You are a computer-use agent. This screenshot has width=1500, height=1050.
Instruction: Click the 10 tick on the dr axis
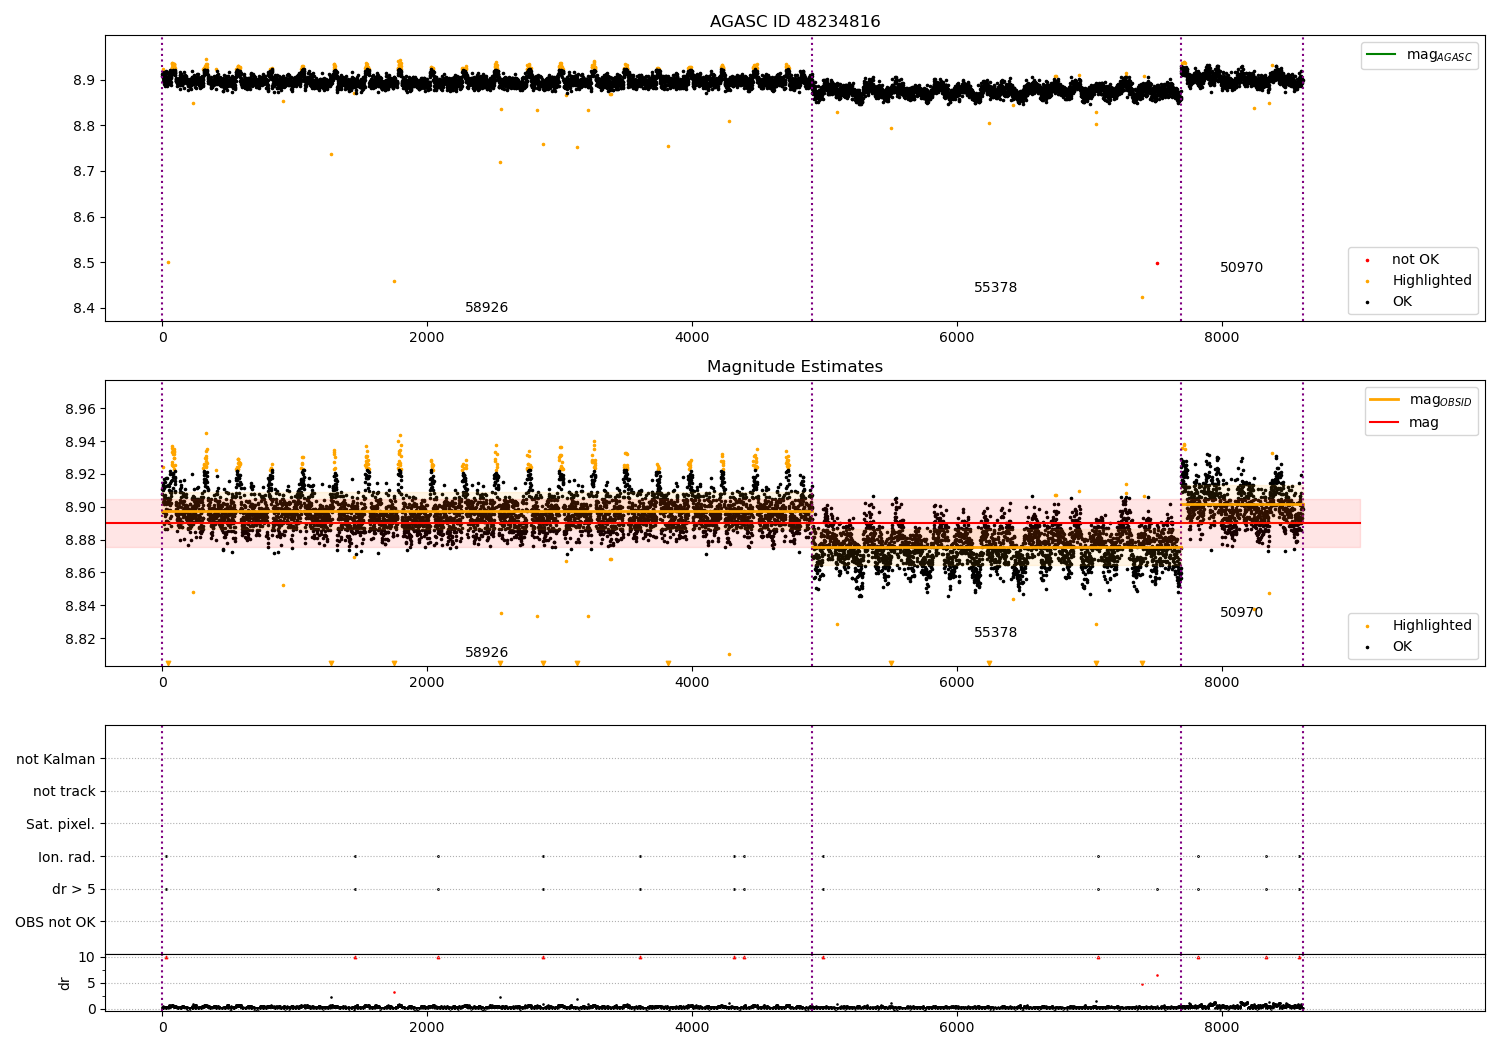coord(87,957)
